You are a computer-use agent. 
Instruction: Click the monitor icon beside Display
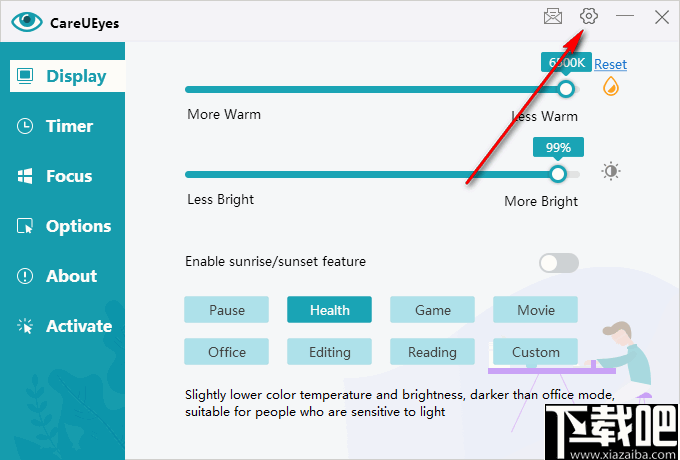click(25, 76)
